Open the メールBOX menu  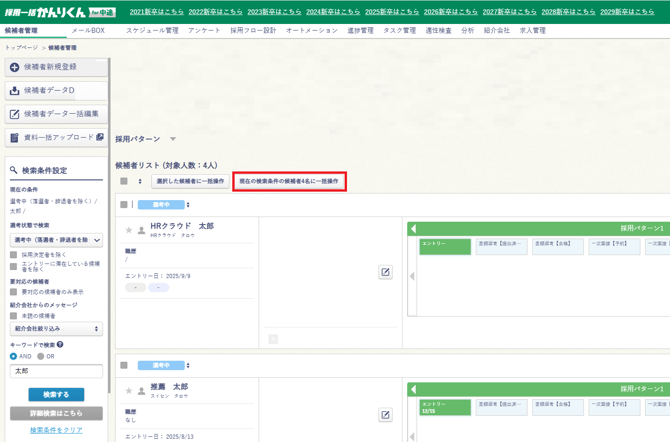point(87,31)
